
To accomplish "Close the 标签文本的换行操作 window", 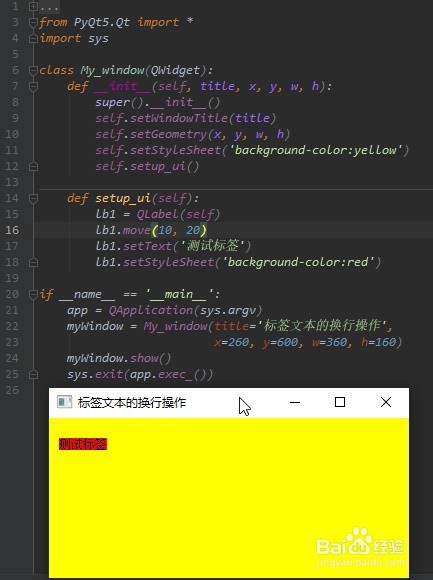I will [386, 402].
